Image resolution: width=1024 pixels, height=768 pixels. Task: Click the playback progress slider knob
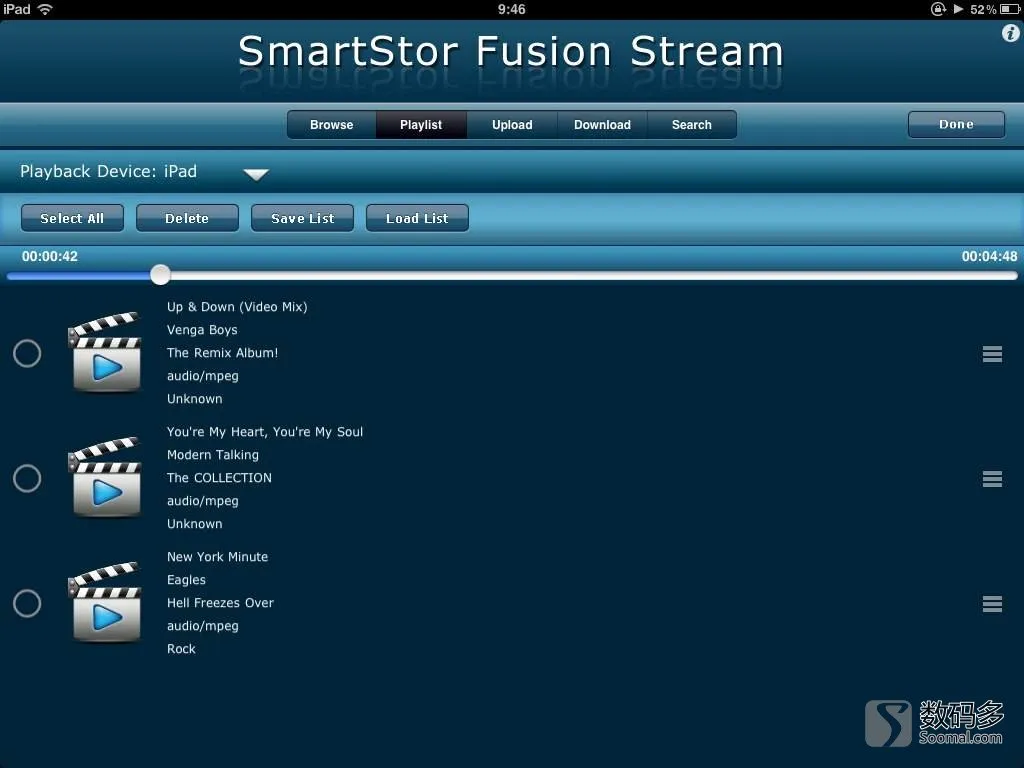160,275
